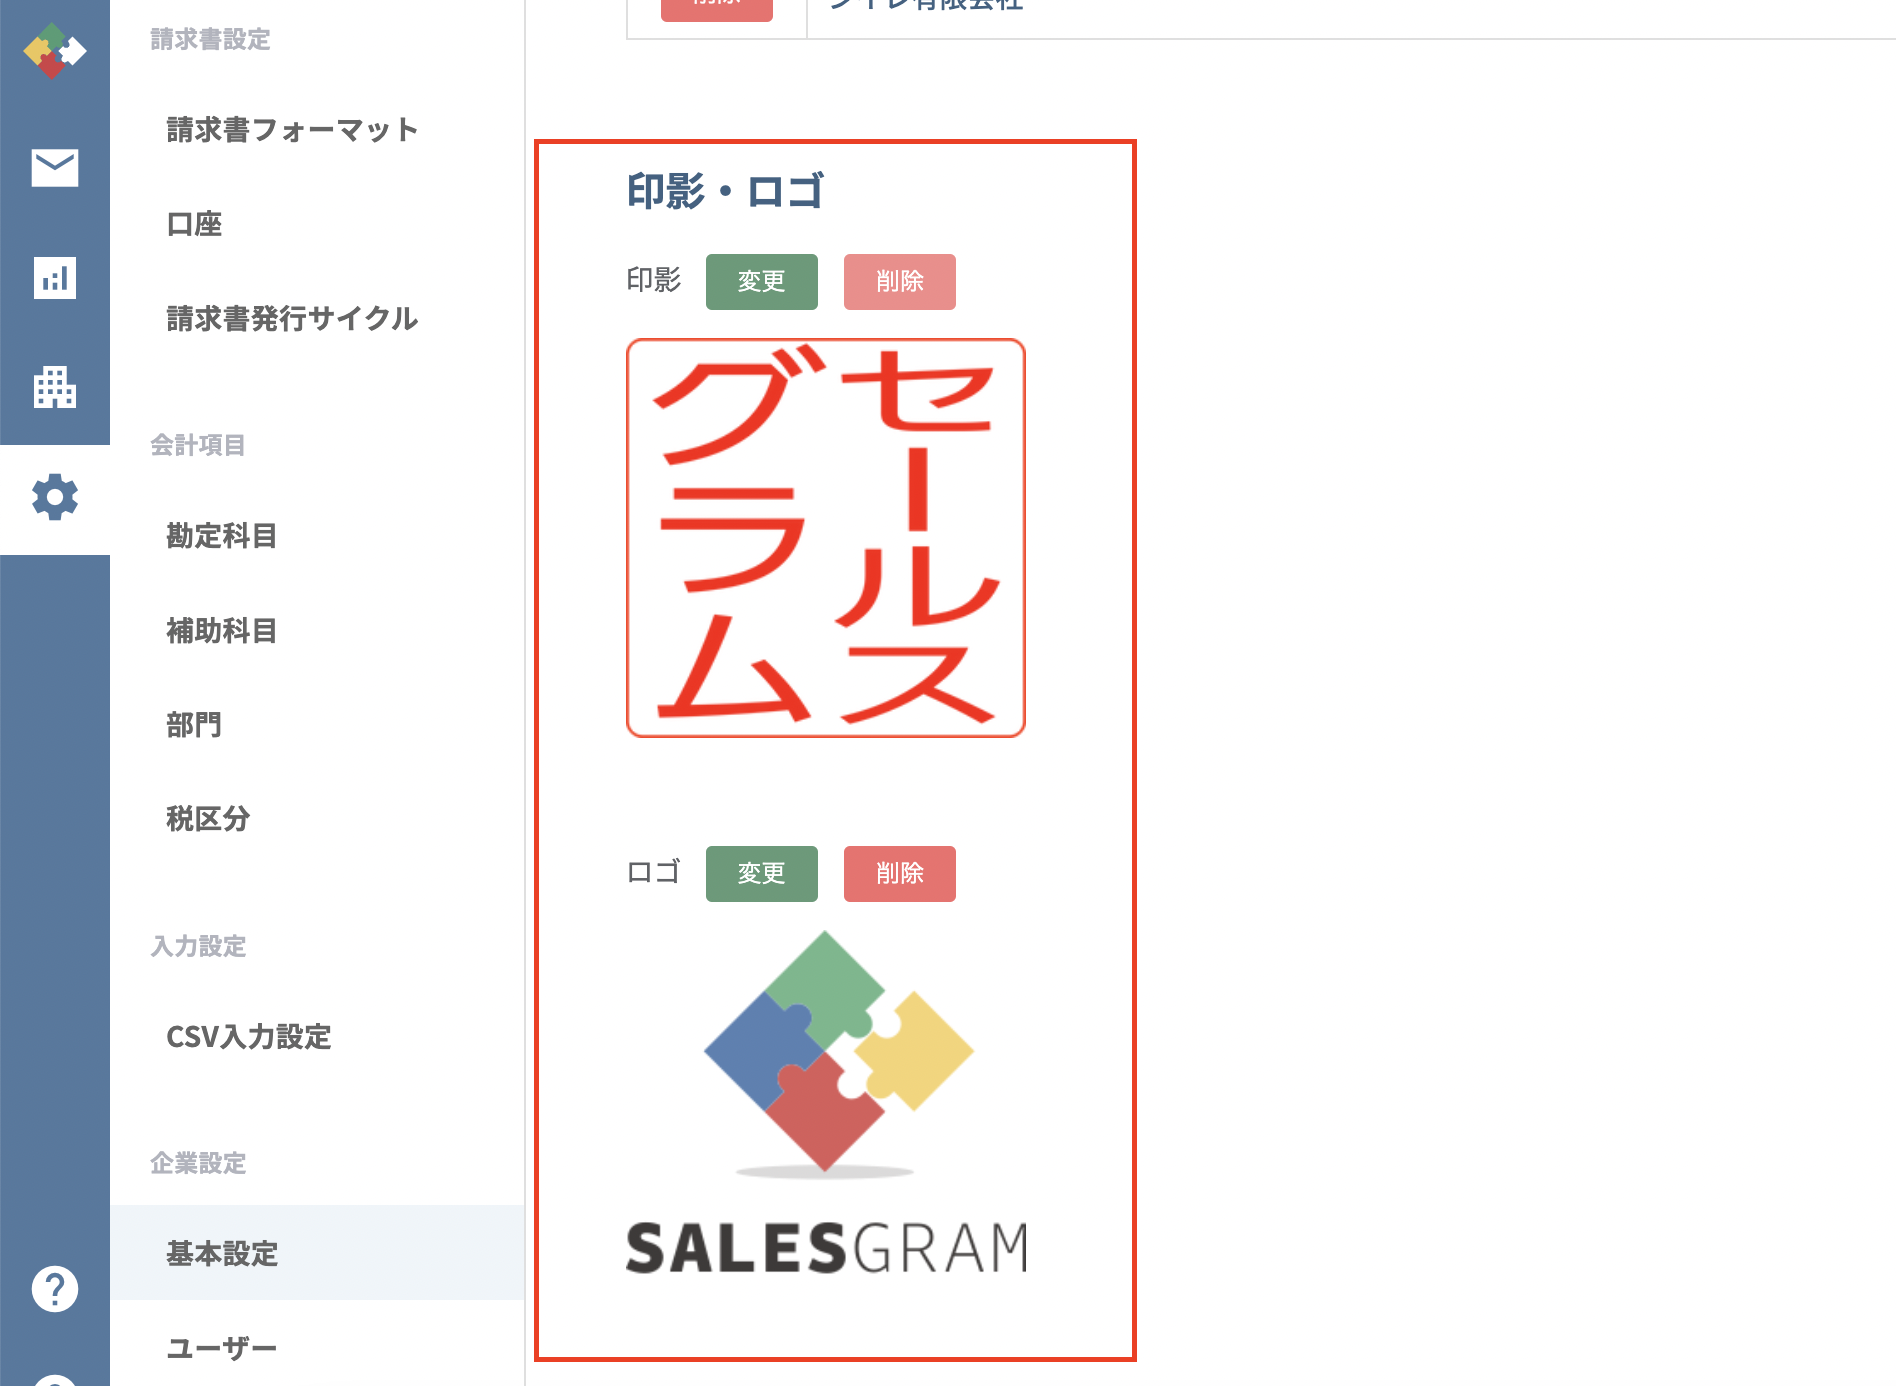Select the settings gear icon
1896x1386 pixels.
55,497
